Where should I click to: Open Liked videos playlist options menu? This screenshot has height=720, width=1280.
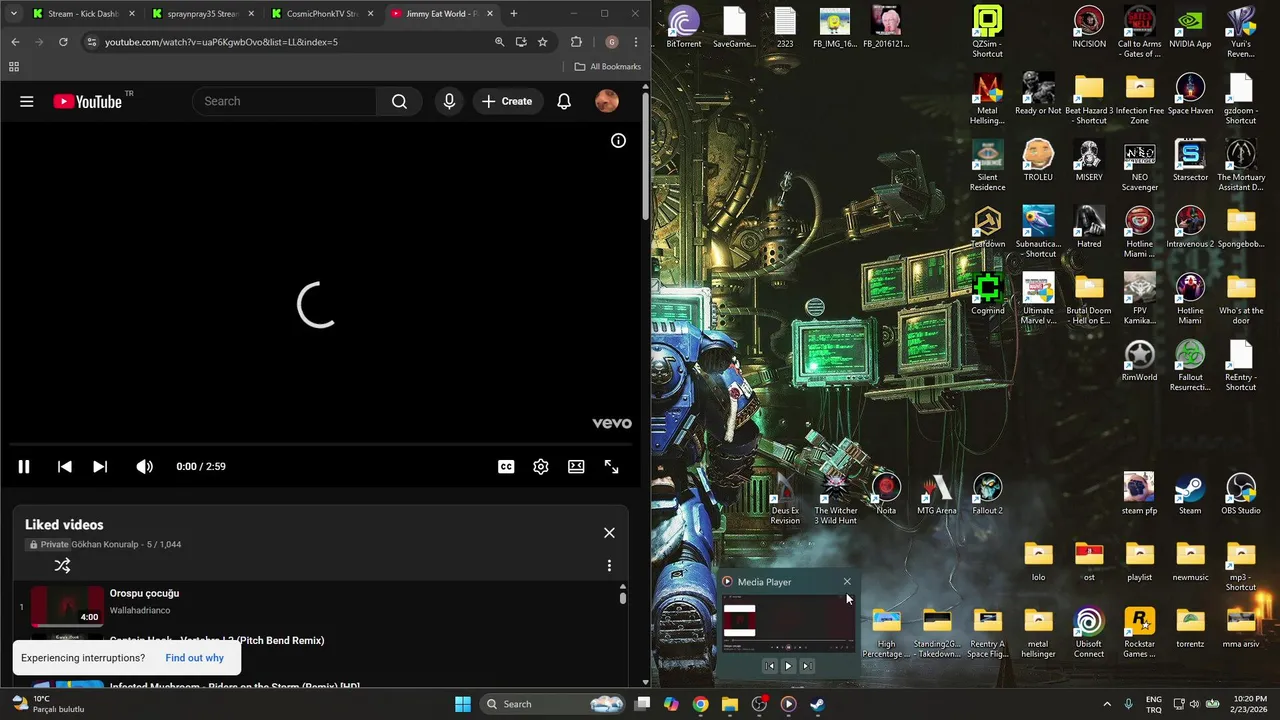coord(609,565)
